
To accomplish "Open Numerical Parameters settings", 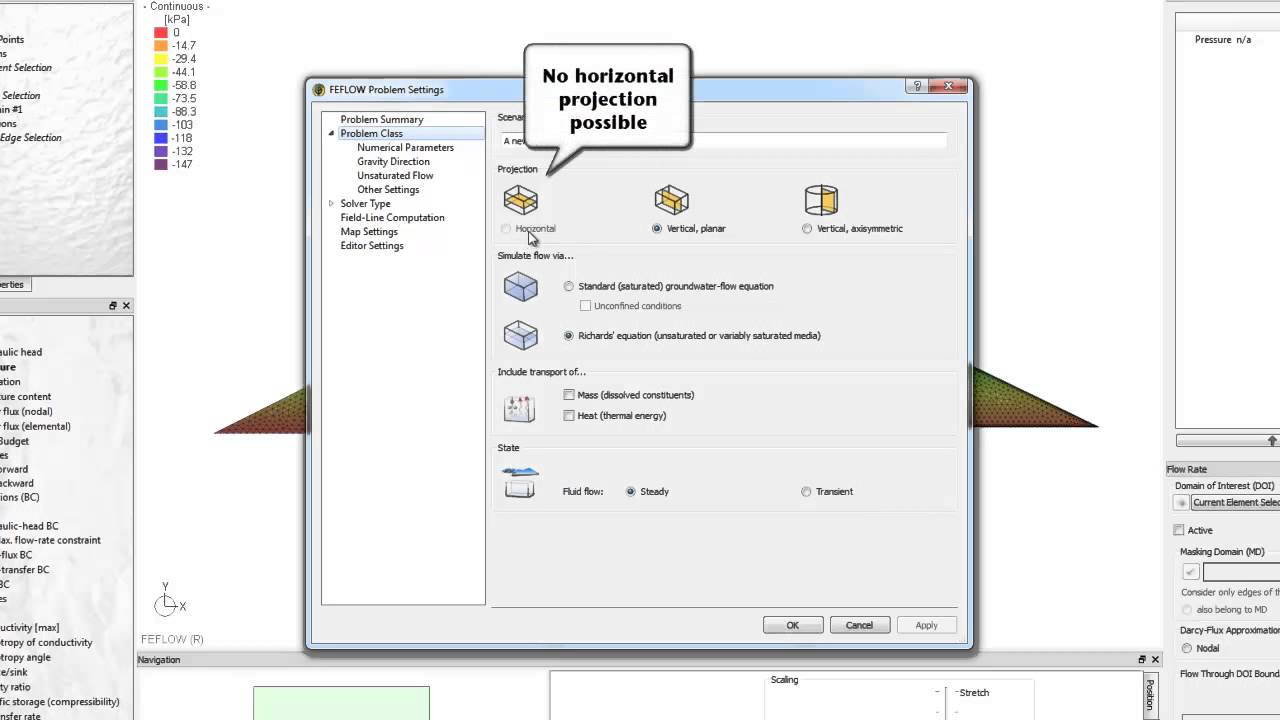I will click(405, 148).
